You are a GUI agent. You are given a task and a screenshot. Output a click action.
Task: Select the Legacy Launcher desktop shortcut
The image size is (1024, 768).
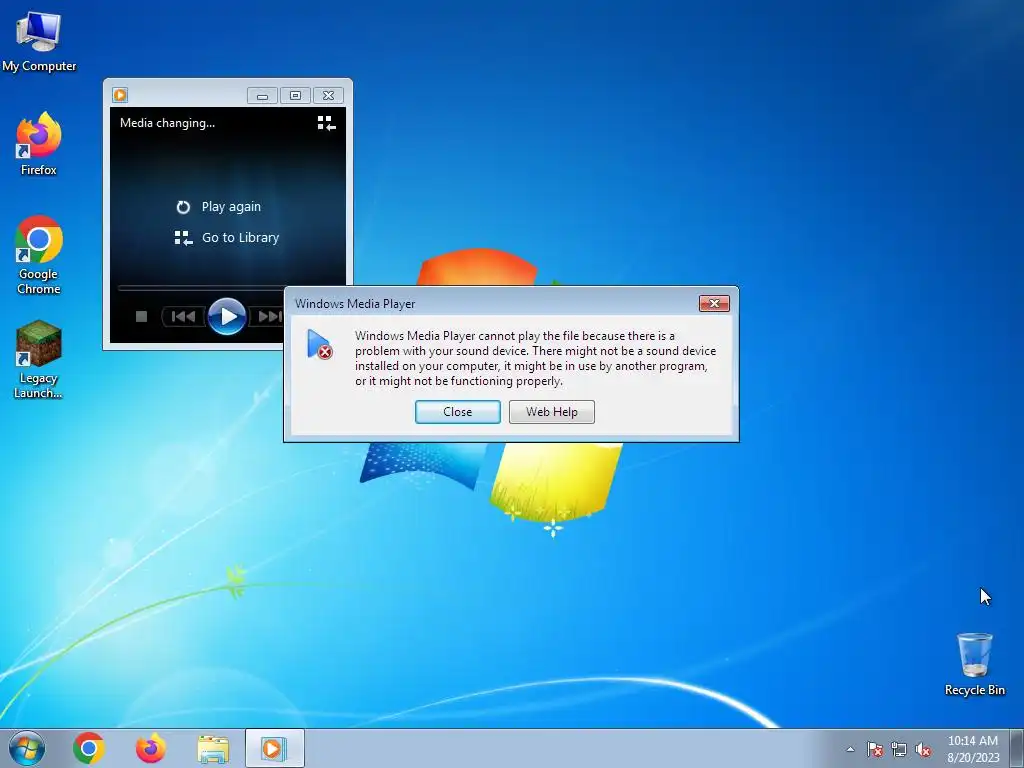pyautogui.click(x=39, y=359)
